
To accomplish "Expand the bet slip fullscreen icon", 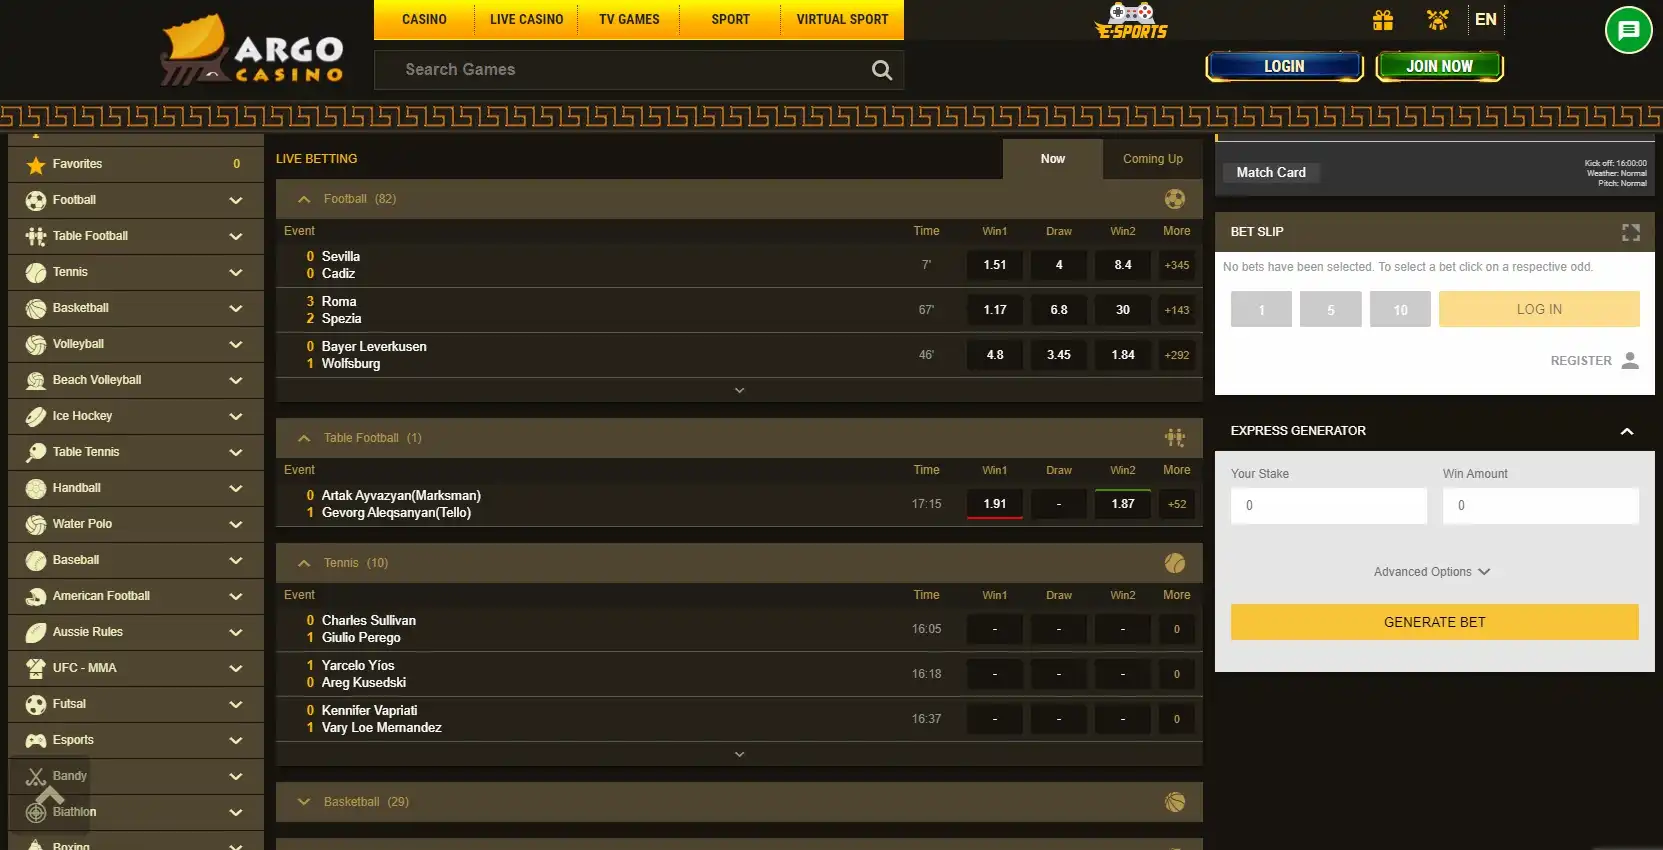I will (1630, 232).
